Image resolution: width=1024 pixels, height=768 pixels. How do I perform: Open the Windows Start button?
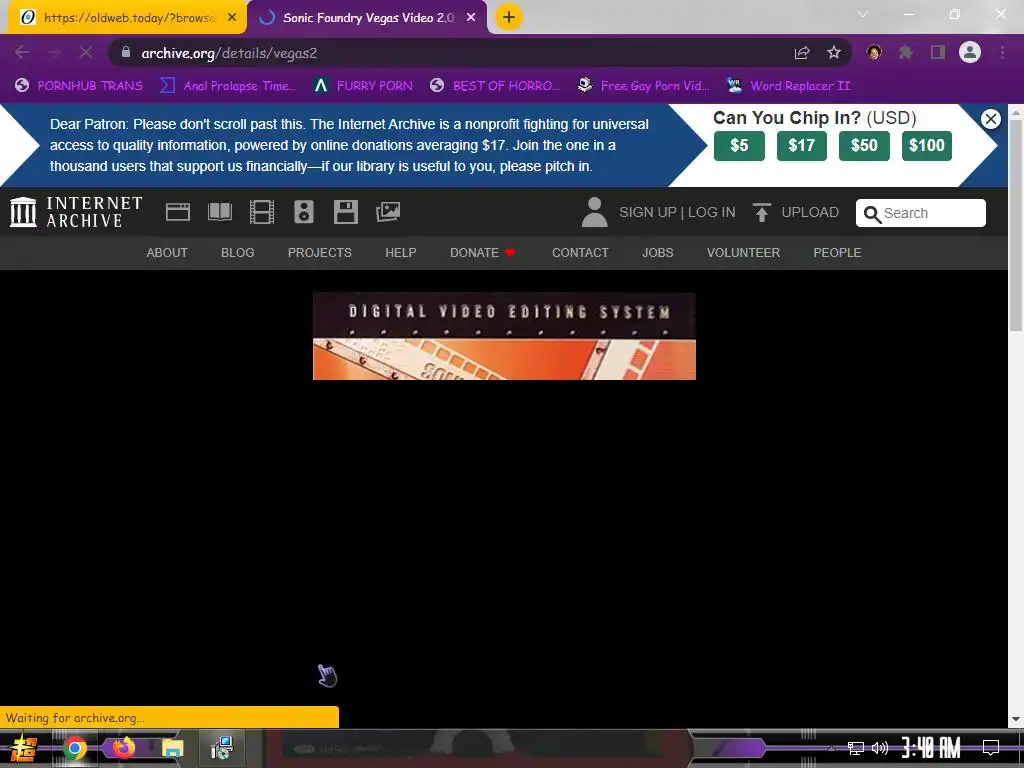(x=24, y=748)
